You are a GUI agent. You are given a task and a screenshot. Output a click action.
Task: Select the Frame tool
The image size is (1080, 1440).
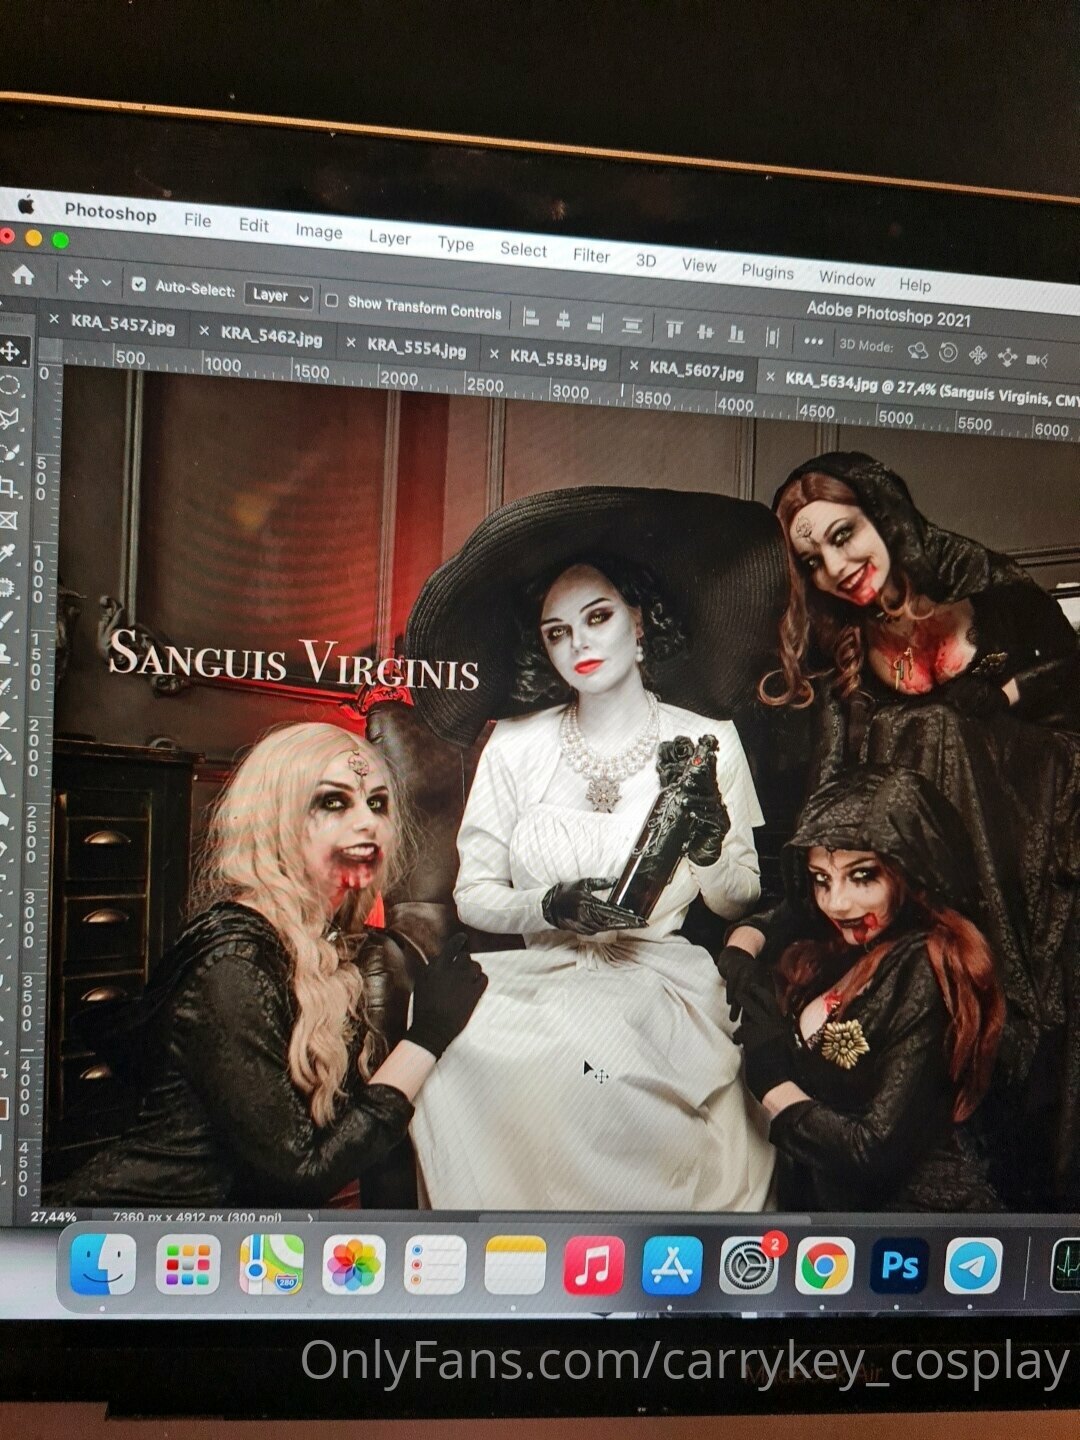(9, 520)
